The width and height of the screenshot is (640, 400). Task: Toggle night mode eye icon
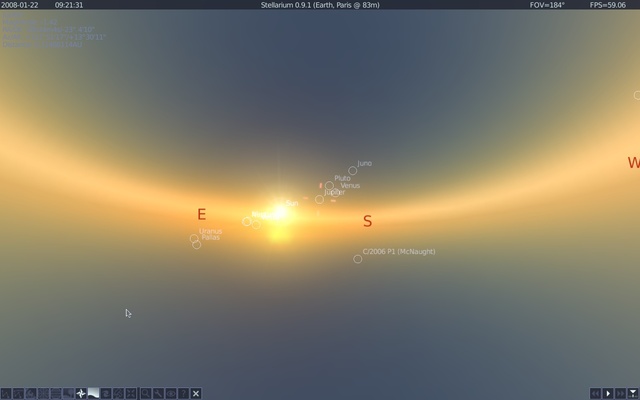pyautogui.click(x=171, y=393)
